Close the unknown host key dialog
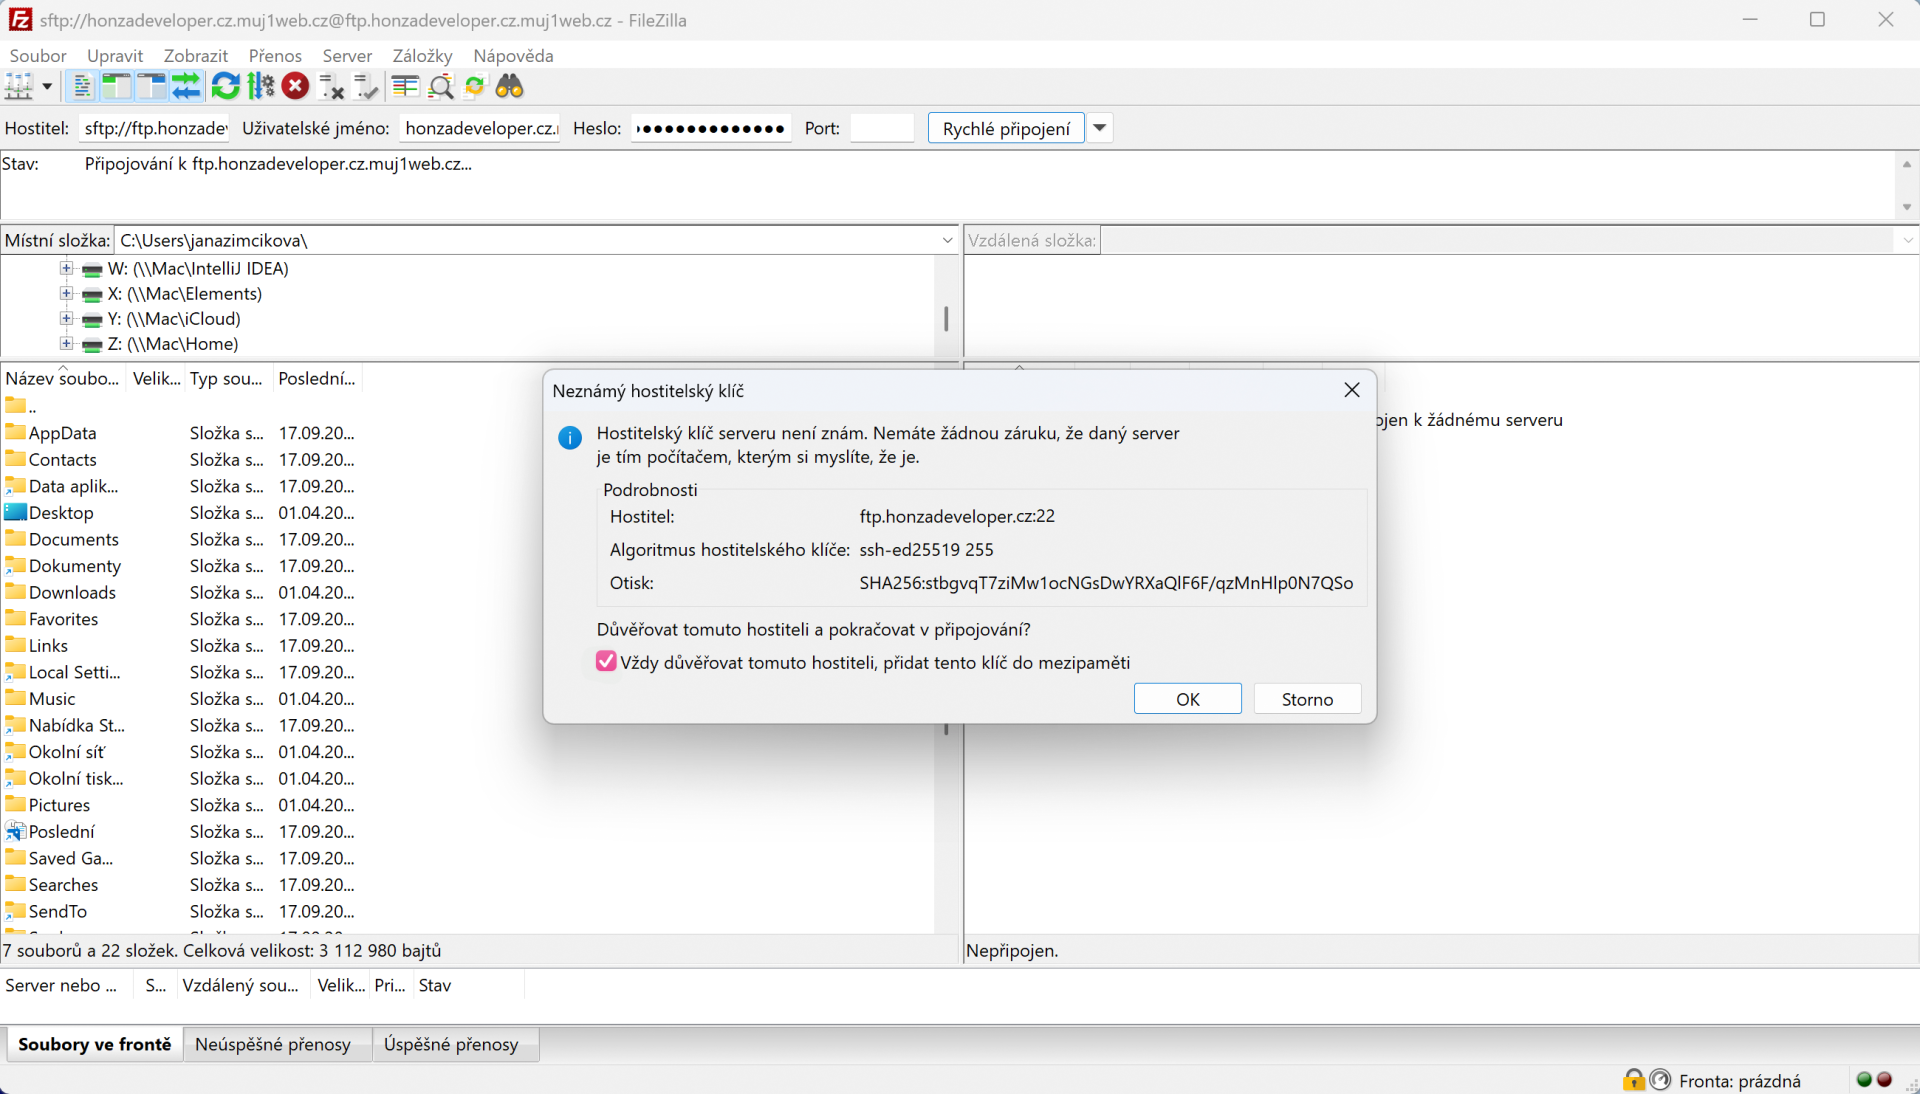This screenshot has width=1920, height=1094. [x=1351, y=390]
